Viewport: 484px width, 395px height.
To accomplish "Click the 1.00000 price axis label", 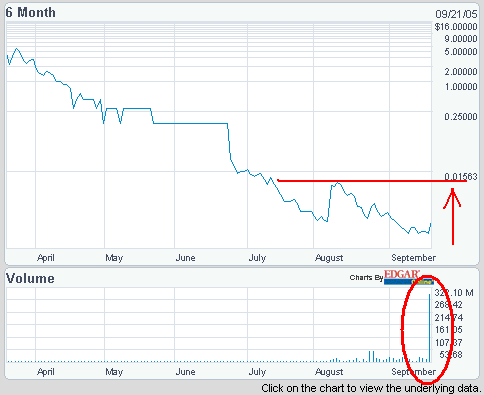I will coord(461,87).
